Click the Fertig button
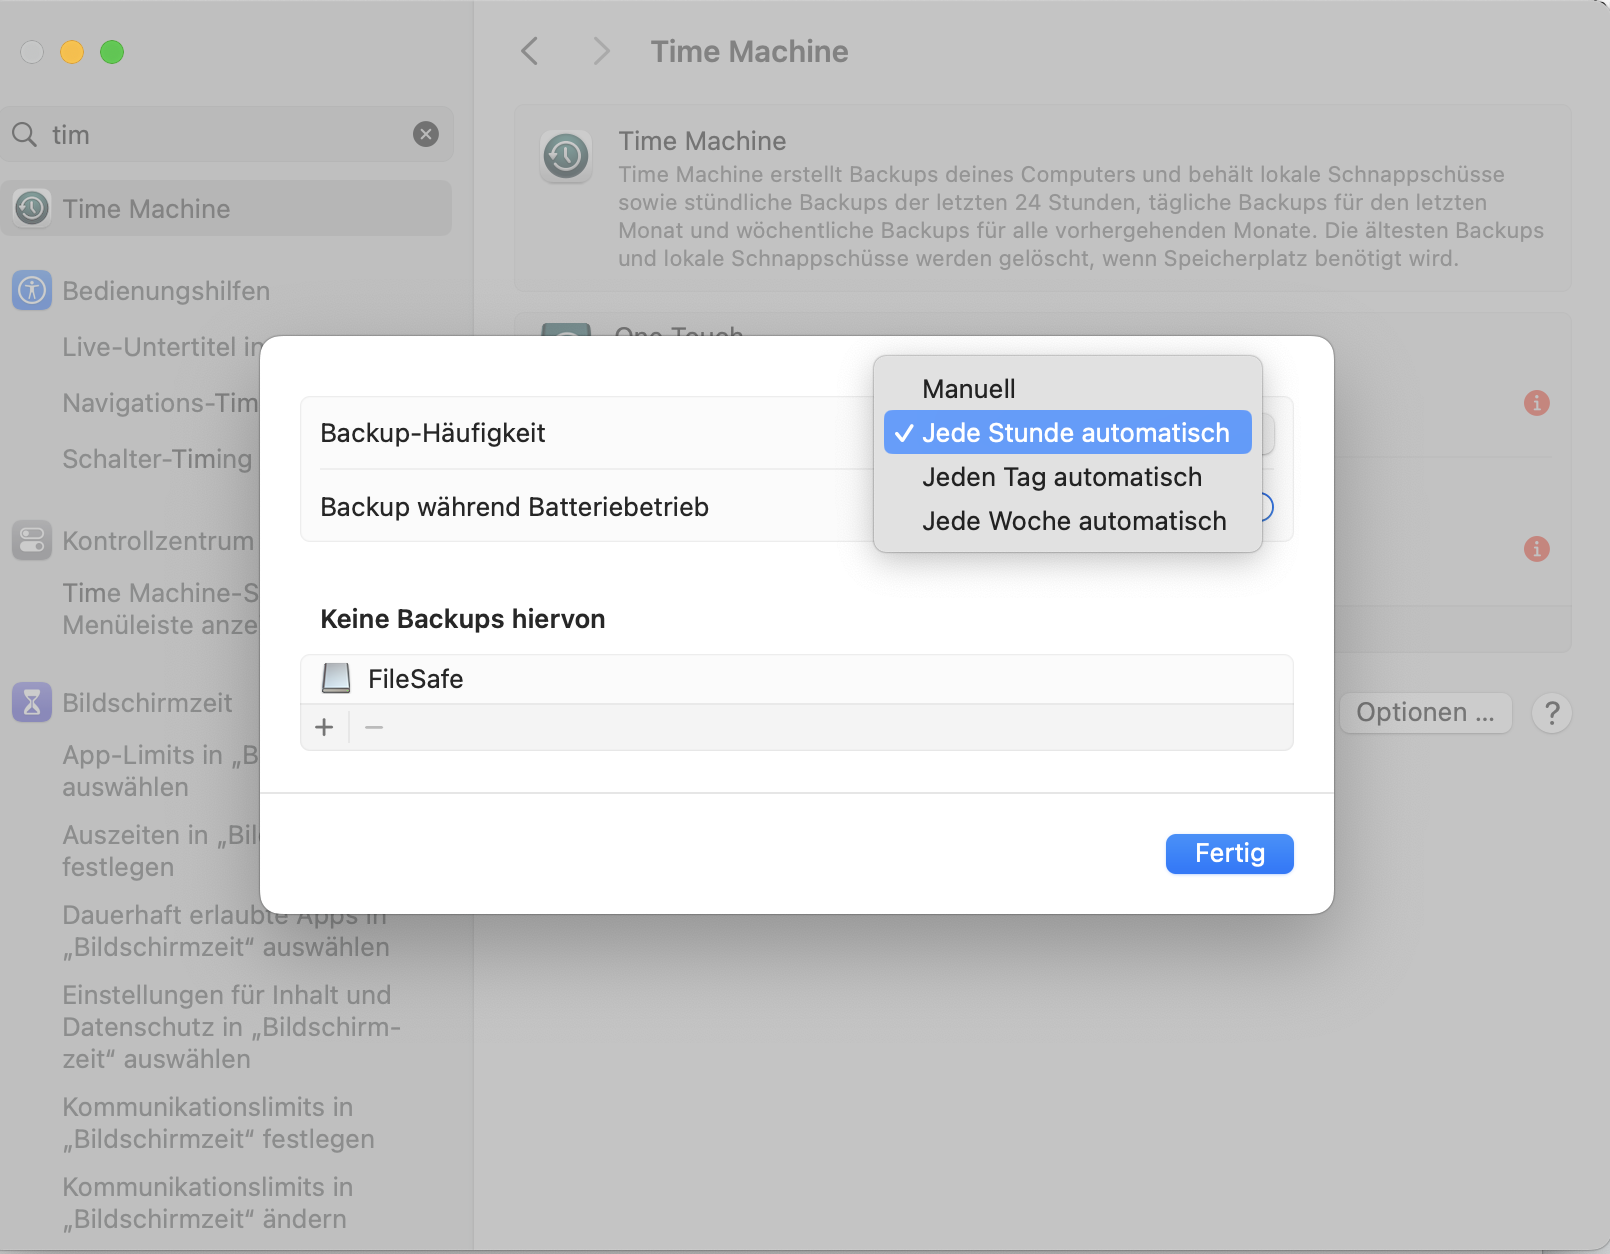 (x=1229, y=853)
